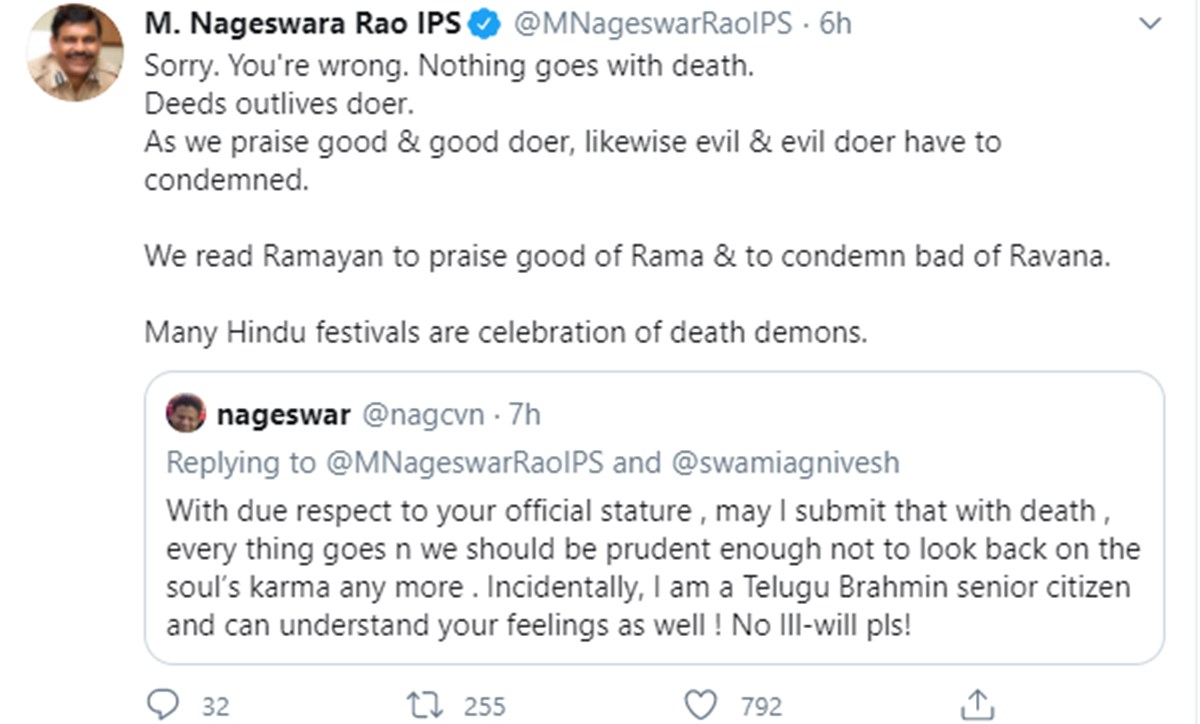This screenshot has width=1200, height=724.
Task: Like the tweet with the heart icon
Action: click(706, 705)
